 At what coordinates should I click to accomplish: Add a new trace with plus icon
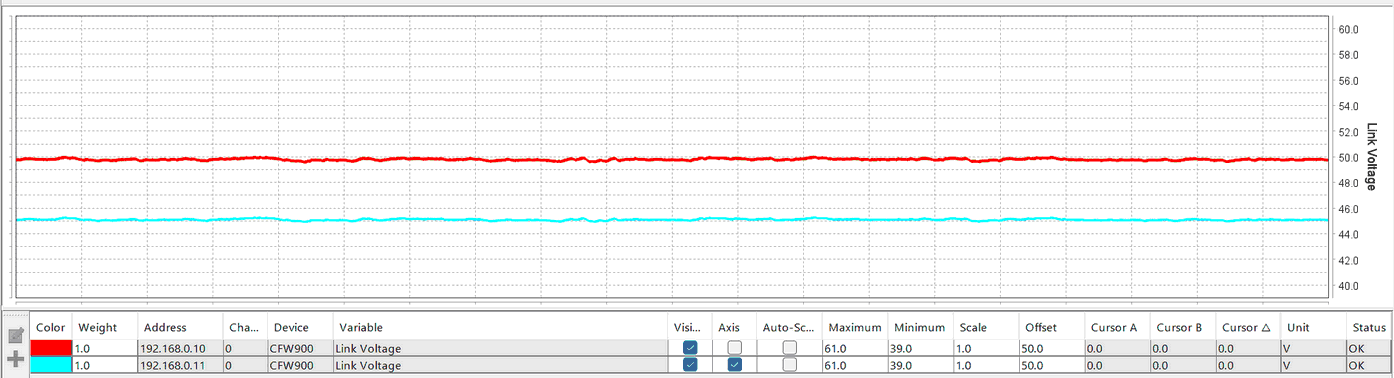click(15, 360)
